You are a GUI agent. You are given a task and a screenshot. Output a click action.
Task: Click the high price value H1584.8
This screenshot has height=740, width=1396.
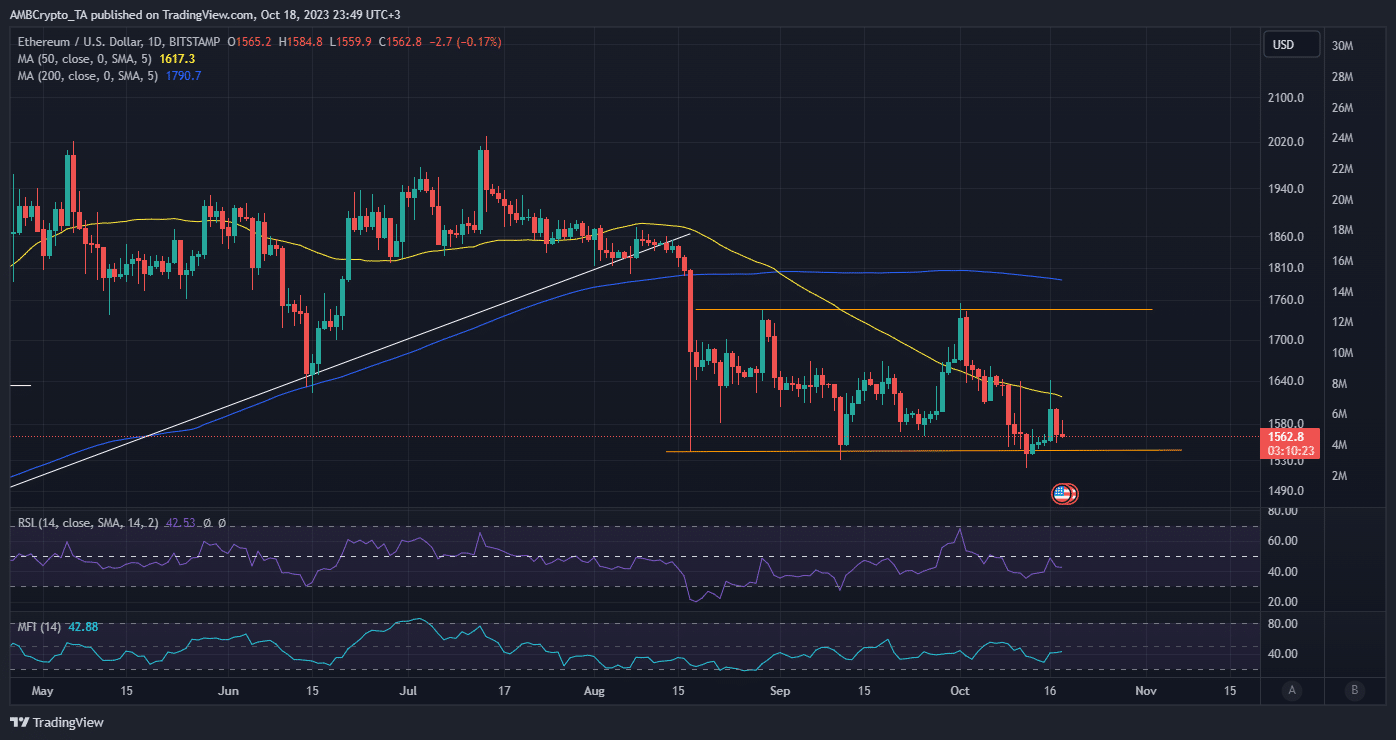pos(303,42)
